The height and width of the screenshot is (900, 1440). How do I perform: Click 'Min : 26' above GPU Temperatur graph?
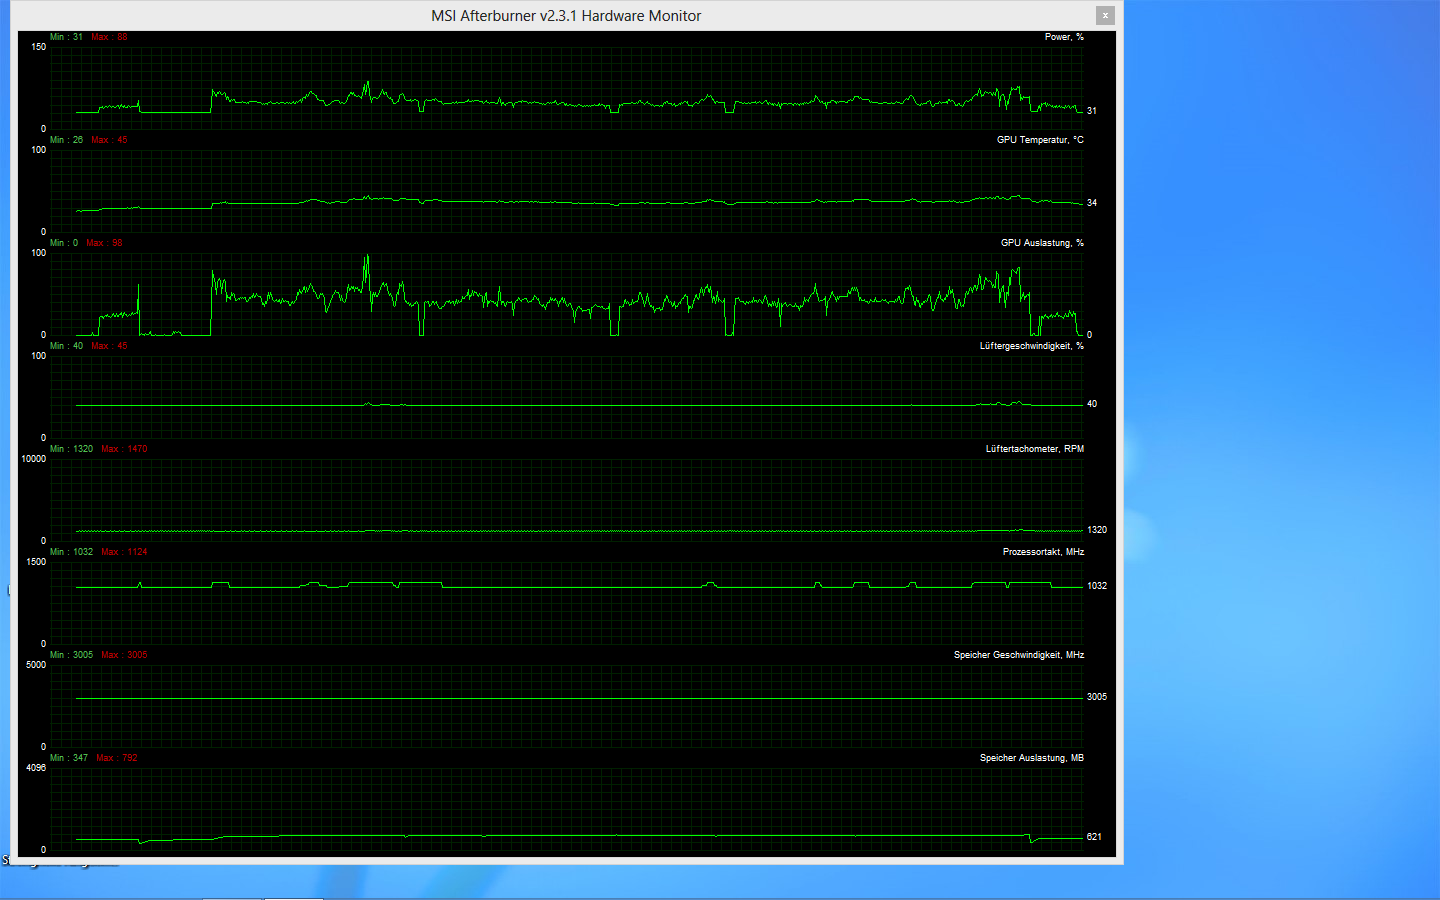click(66, 140)
